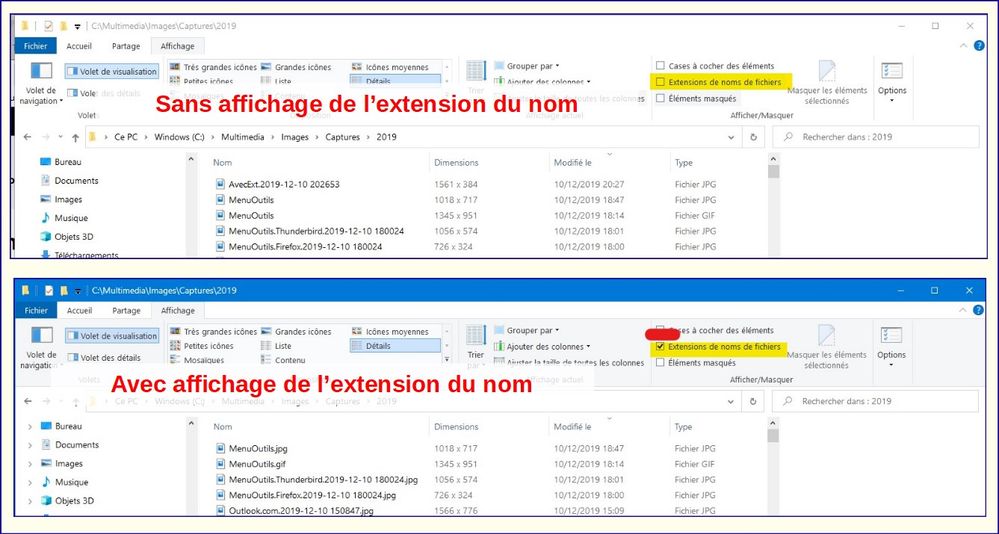Screen dimensions: 999x534
Task: Refresh the folder in upper window
Action: click(x=754, y=137)
